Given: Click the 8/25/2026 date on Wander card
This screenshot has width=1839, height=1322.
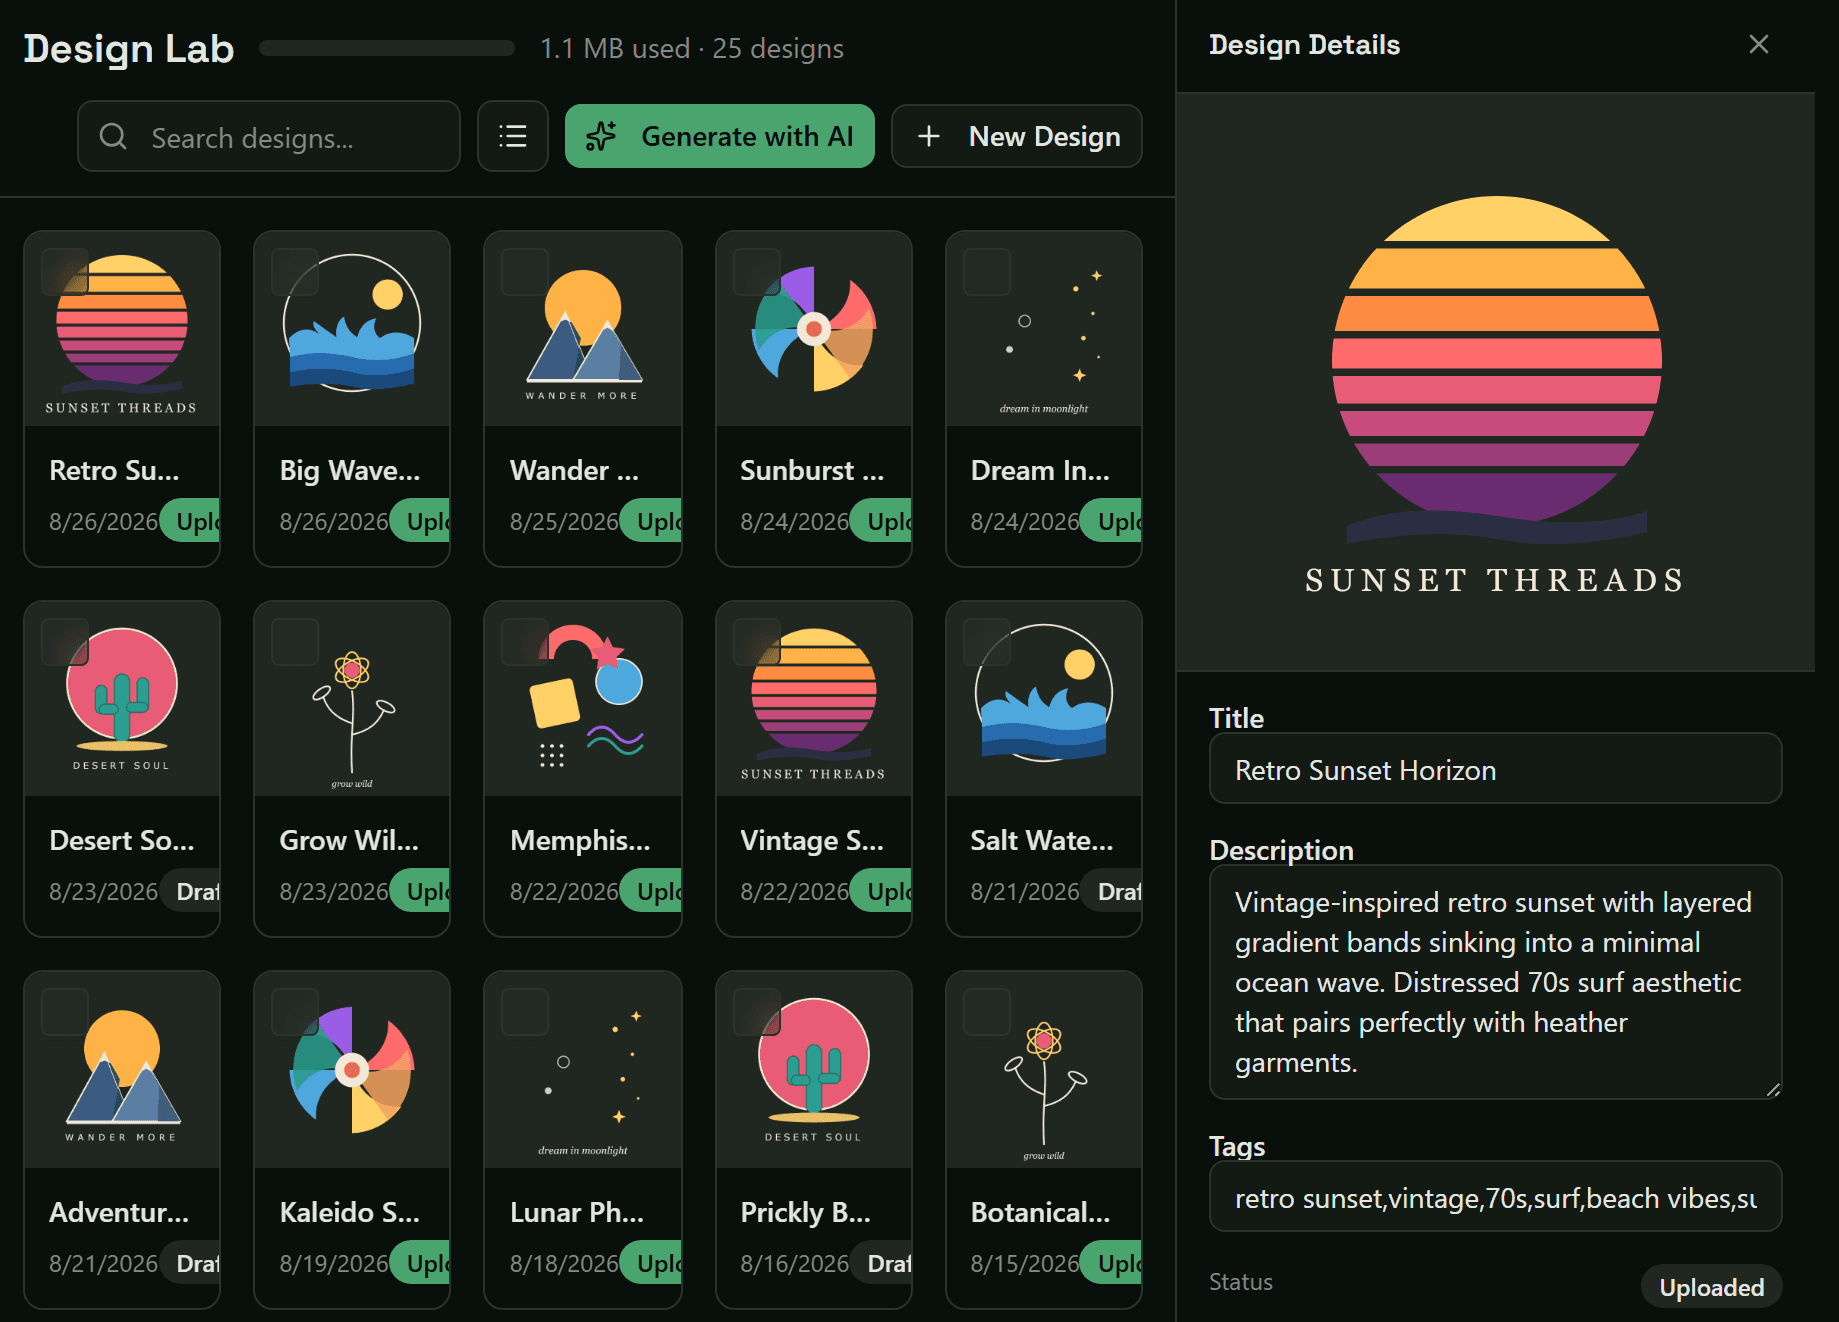Looking at the screenshot, I should tap(564, 522).
